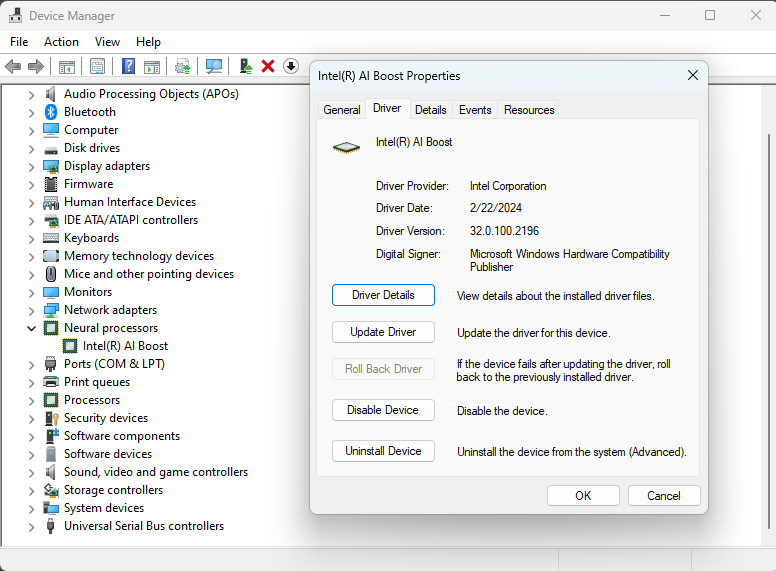Expand the Network adapters node

pyautogui.click(x=32, y=311)
